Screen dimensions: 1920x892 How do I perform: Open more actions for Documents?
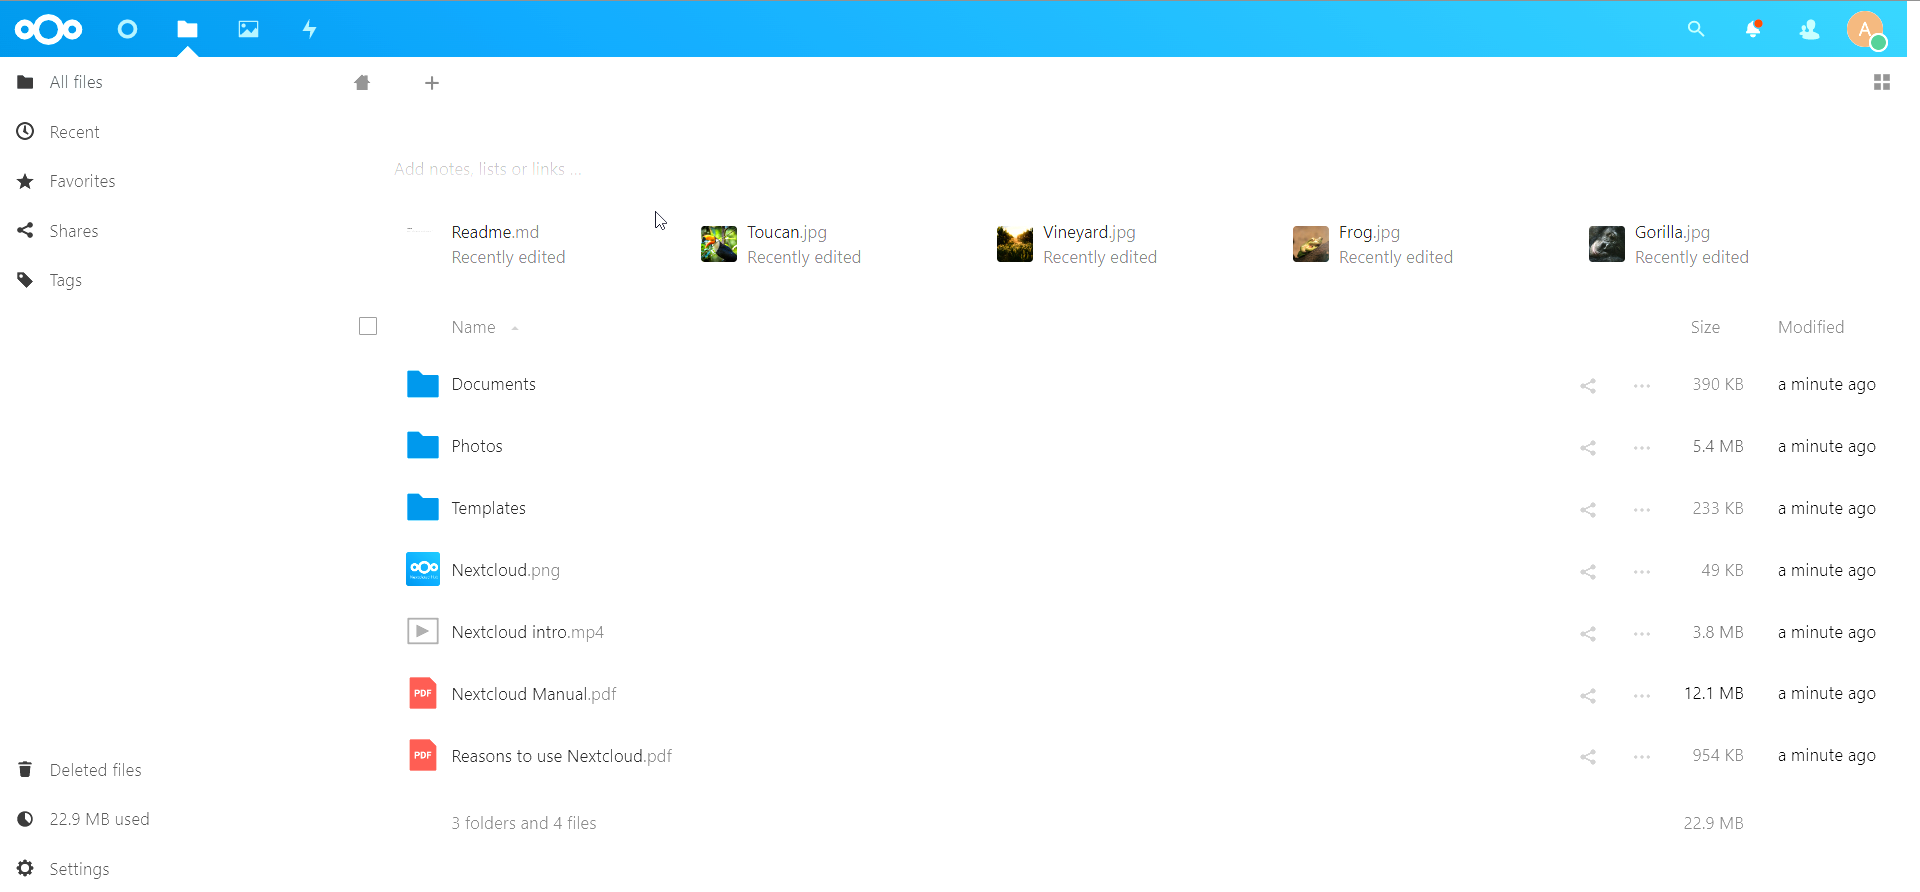pyautogui.click(x=1642, y=385)
